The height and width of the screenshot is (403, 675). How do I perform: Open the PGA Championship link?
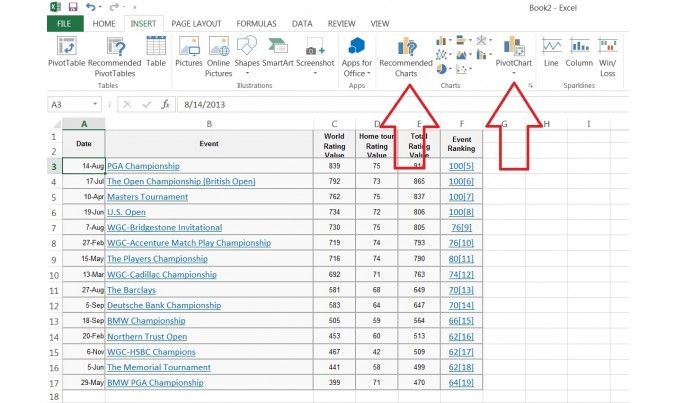[x=143, y=166]
